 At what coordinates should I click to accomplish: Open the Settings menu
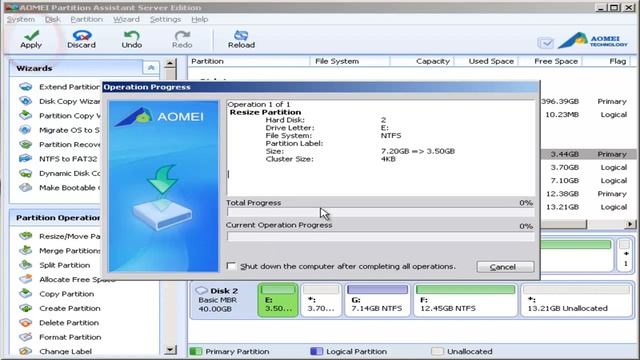pyautogui.click(x=165, y=19)
